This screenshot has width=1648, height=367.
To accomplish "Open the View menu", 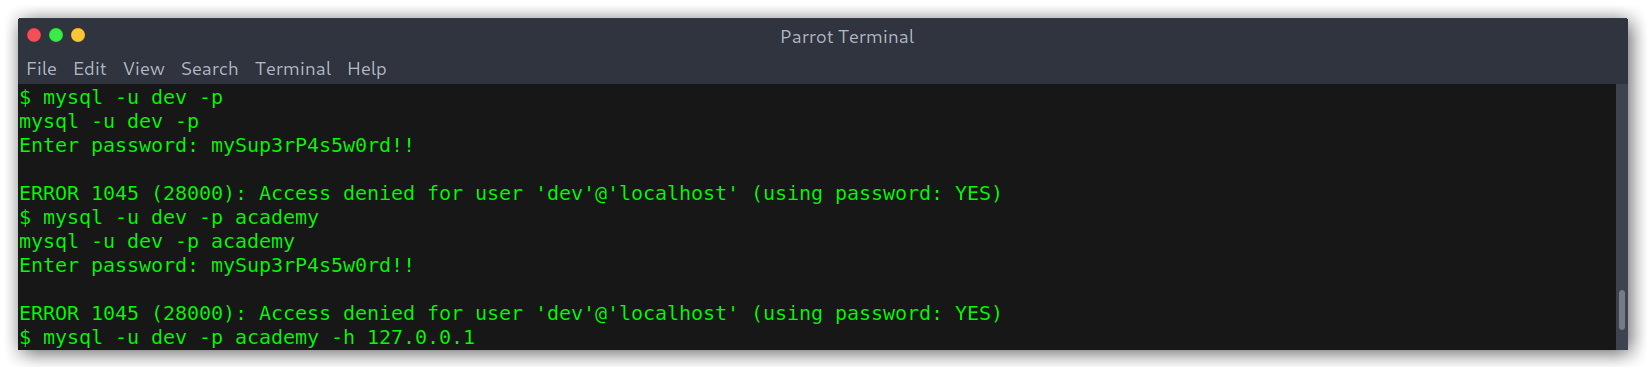I will point(143,69).
